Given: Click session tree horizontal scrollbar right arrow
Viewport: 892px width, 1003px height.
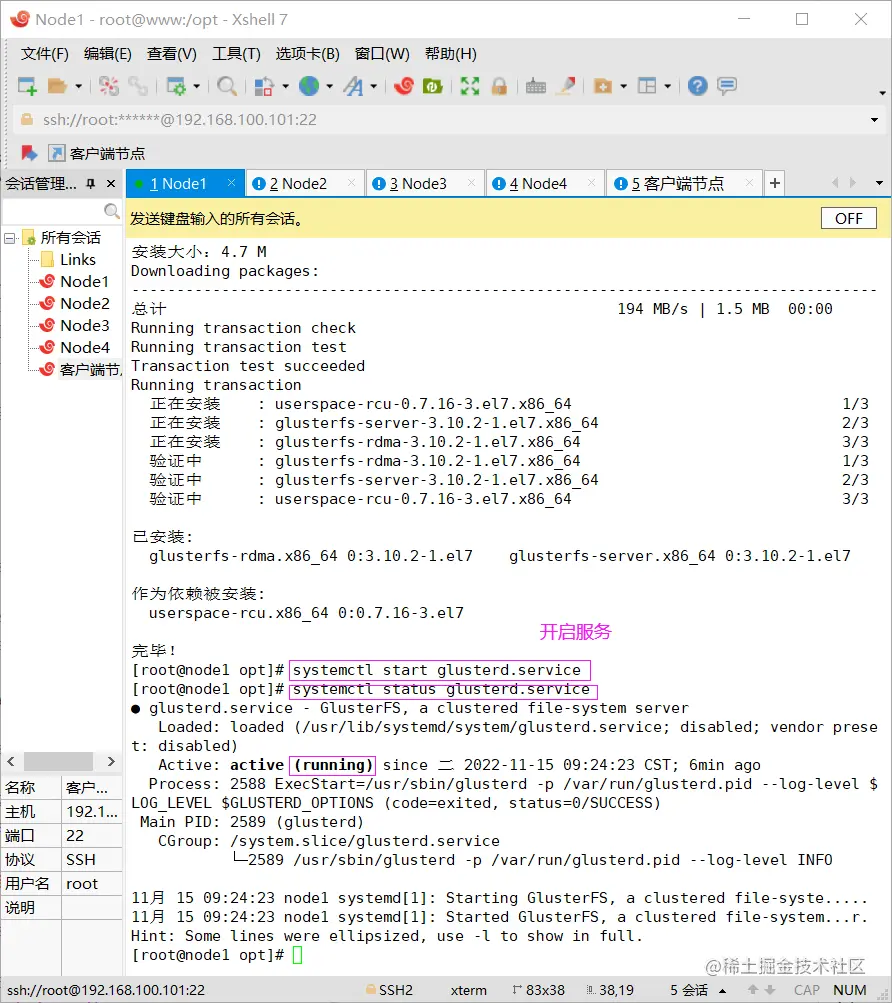Looking at the screenshot, I should pos(111,761).
